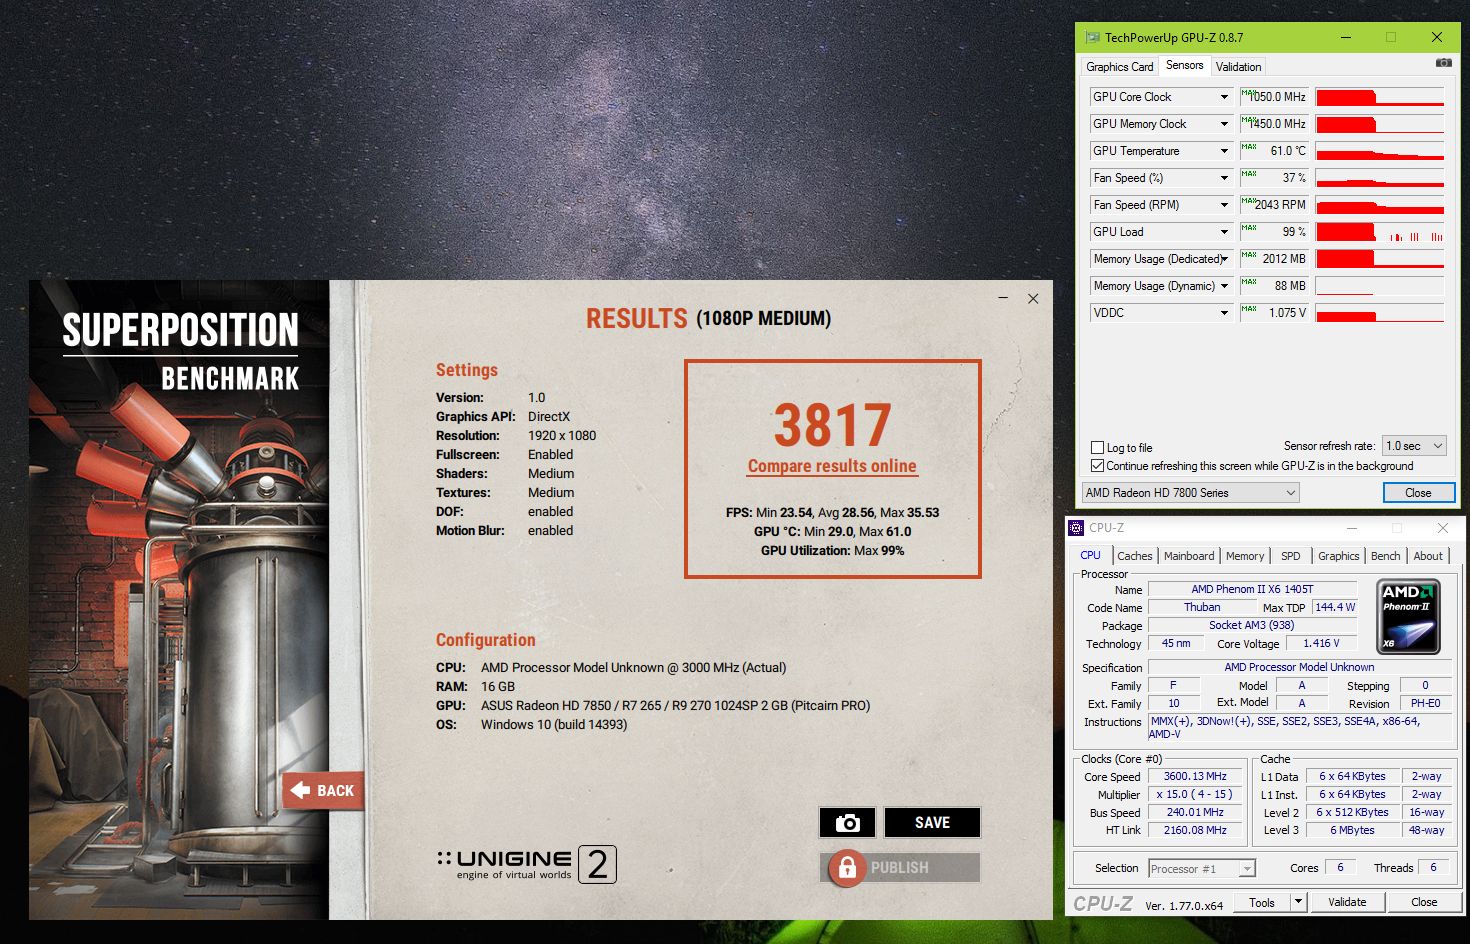Click the CPU-Z title bar app icon

click(x=1076, y=528)
